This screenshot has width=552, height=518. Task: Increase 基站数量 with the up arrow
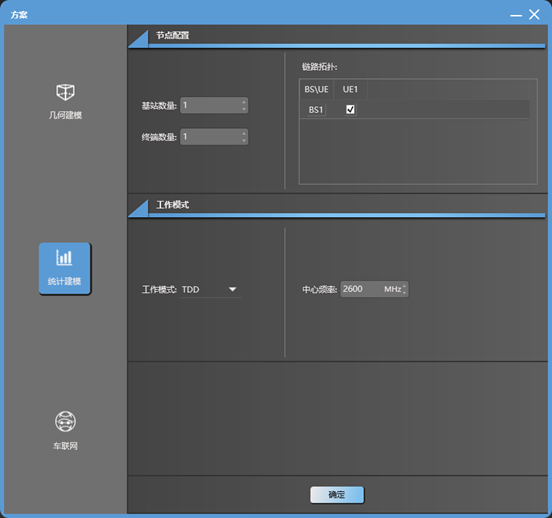pyautogui.click(x=244, y=102)
